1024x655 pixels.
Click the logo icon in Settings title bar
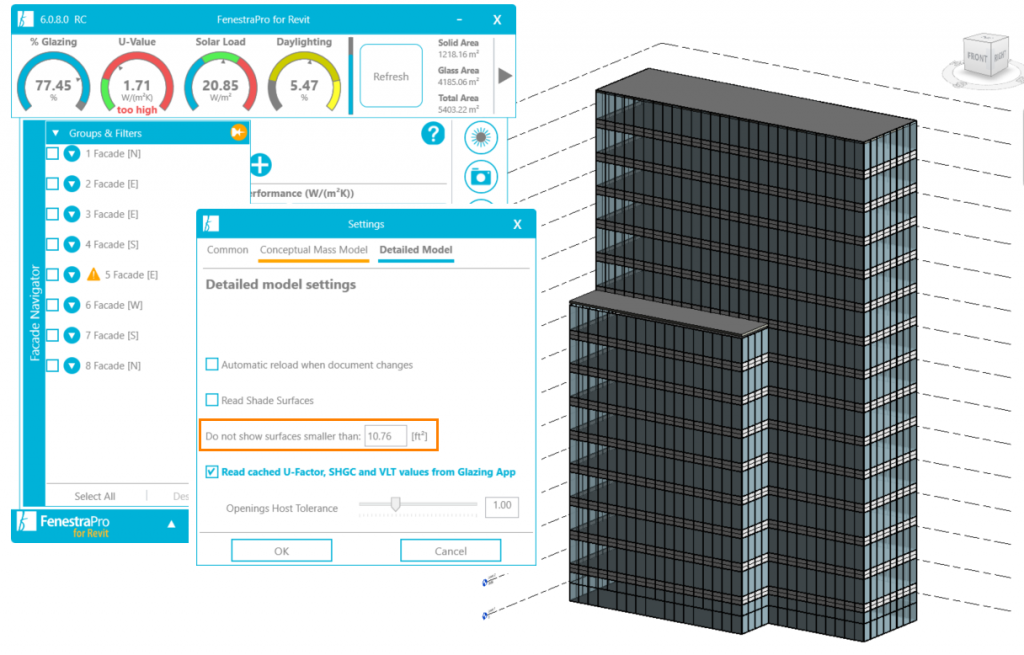pos(210,224)
